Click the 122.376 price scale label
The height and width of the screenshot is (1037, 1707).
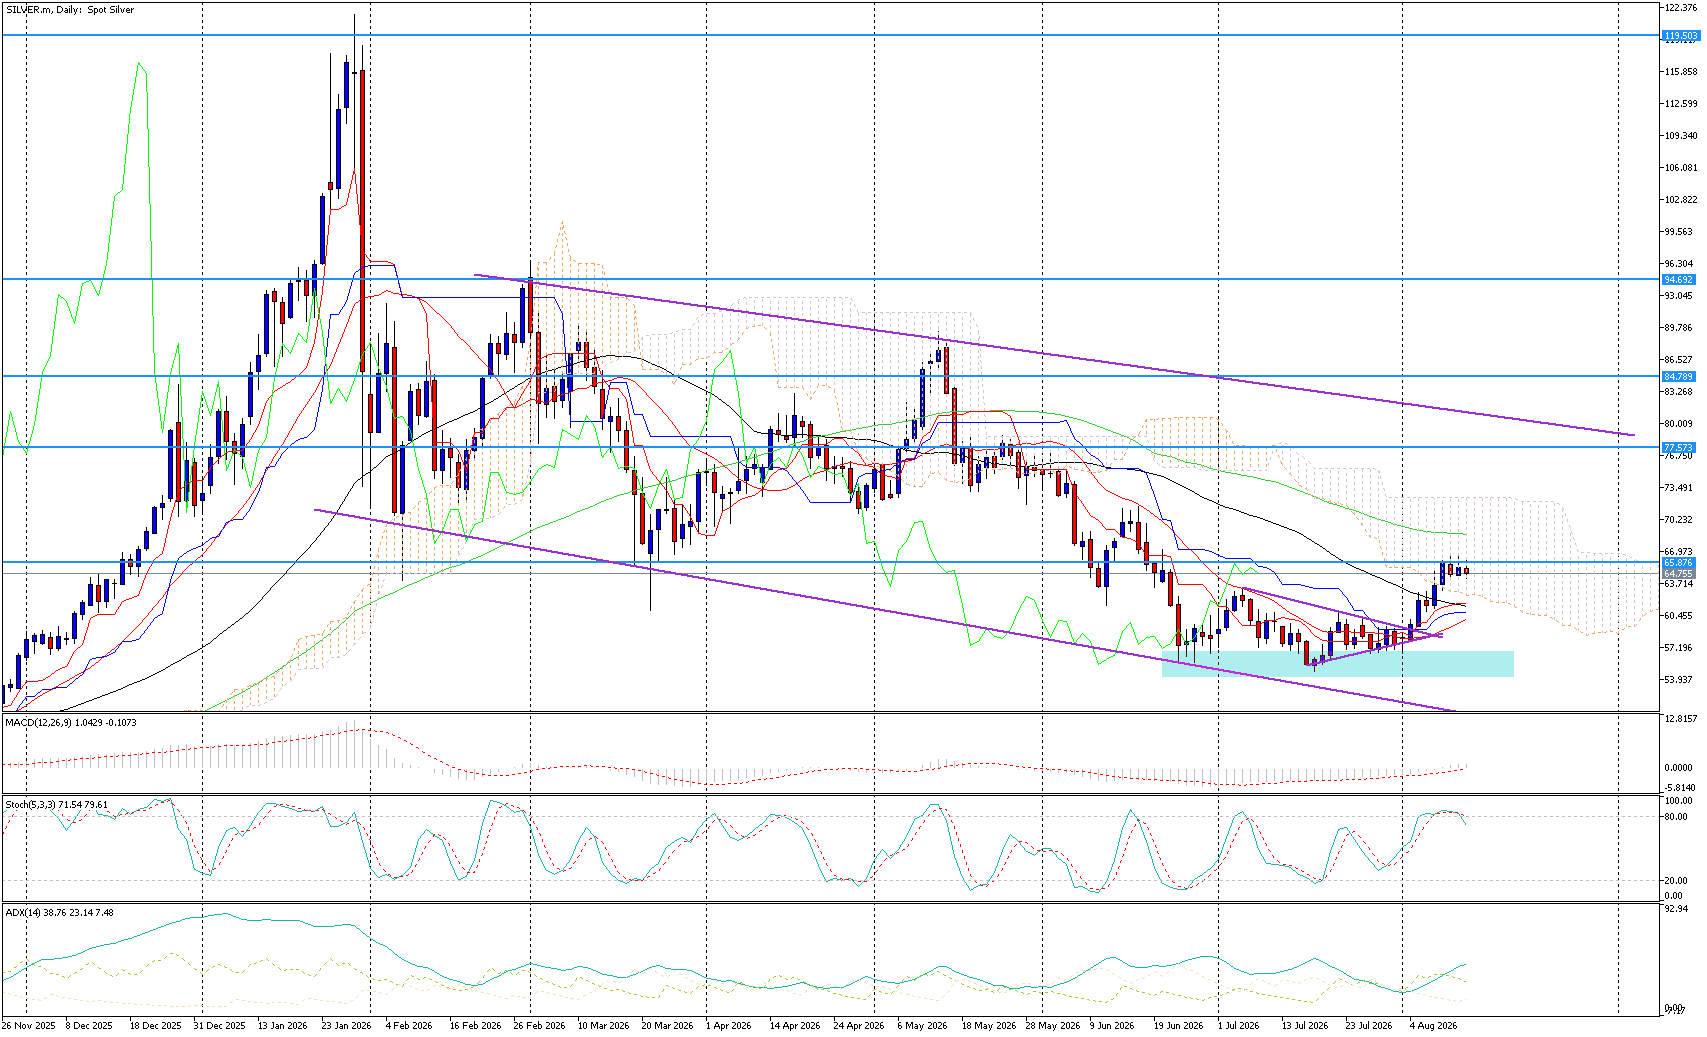click(x=1680, y=8)
